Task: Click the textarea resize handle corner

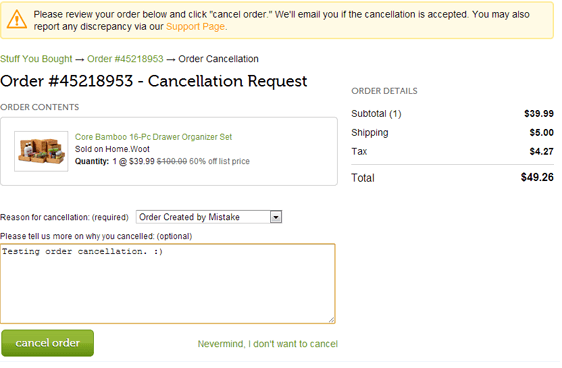Action: pyautogui.click(x=332, y=320)
